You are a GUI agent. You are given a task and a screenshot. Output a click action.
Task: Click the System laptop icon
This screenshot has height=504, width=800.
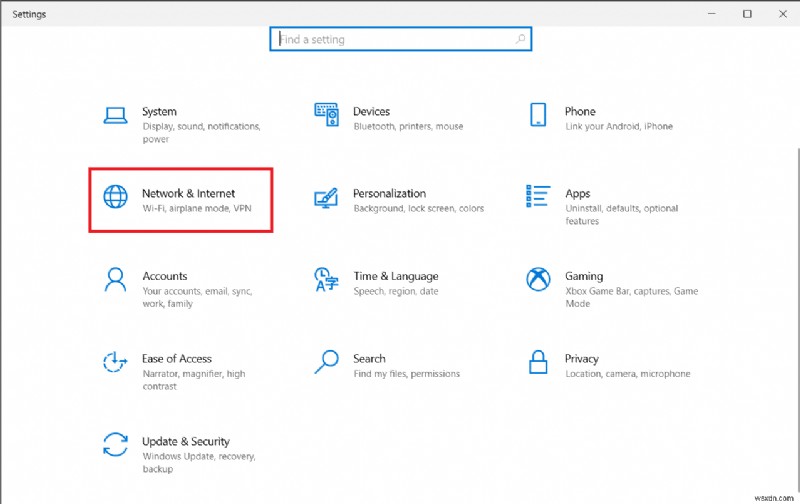pyautogui.click(x=116, y=114)
